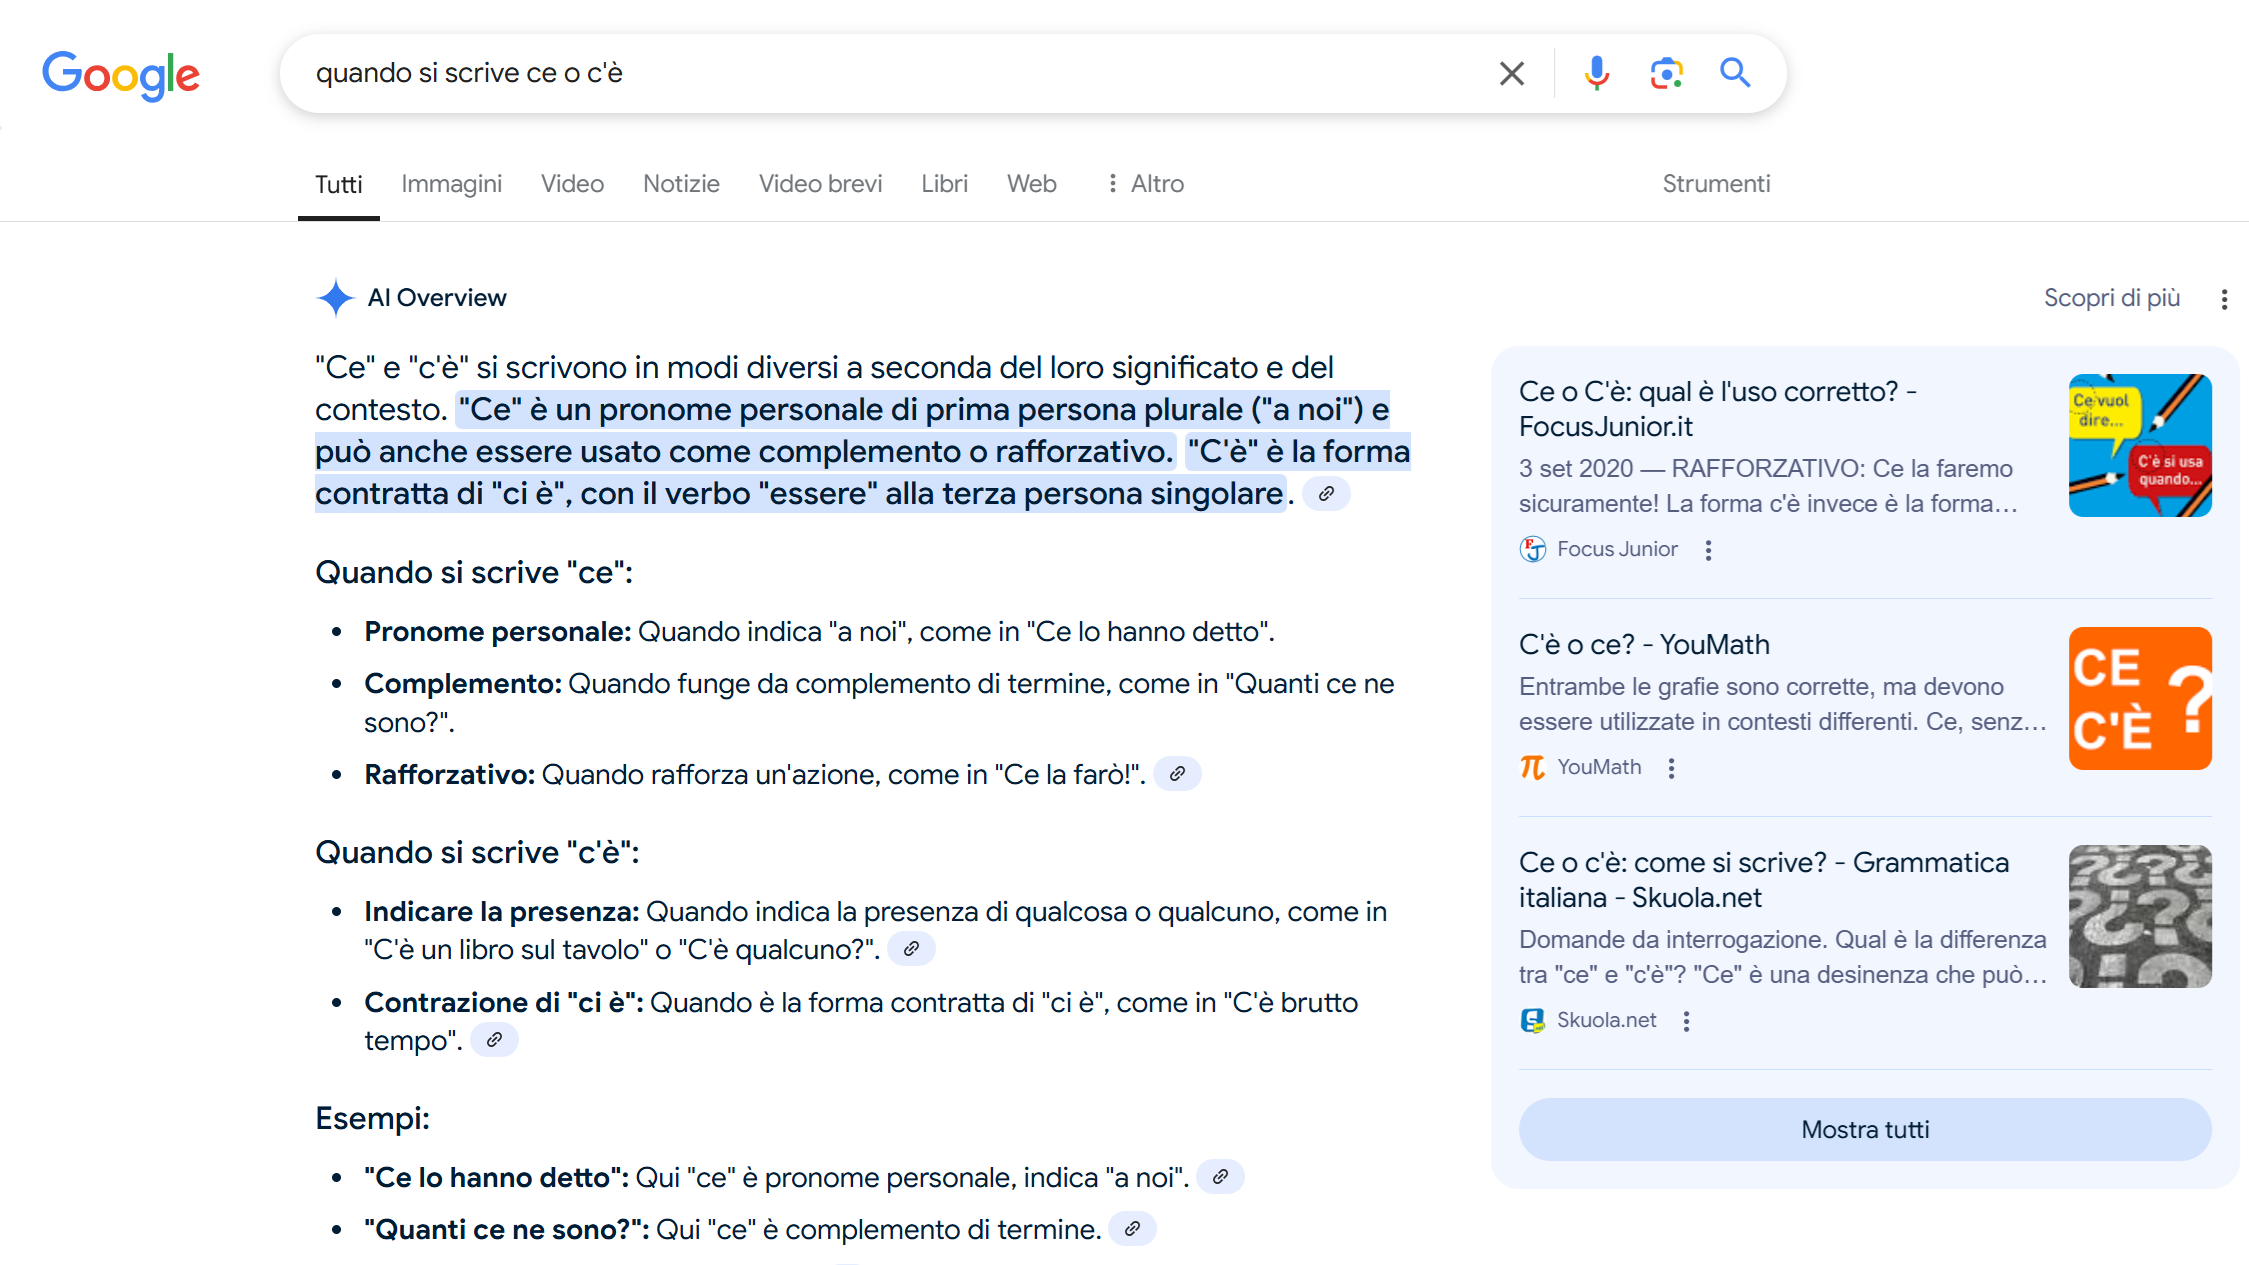Expand the Altro more-filters menu
The image size is (2249, 1265).
tap(1146, 184)
